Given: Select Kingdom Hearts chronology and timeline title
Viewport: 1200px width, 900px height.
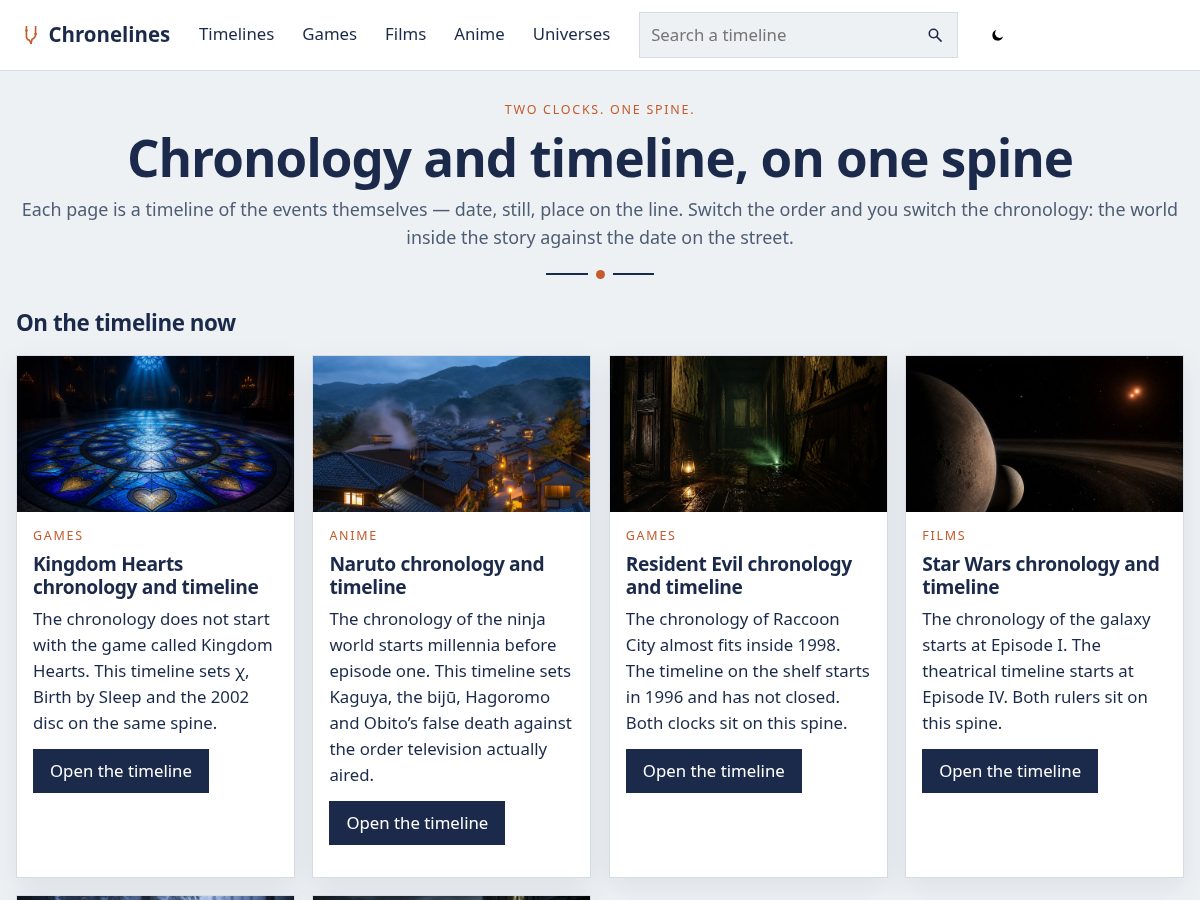Looking at the screenshot, I should coord(146,575).
